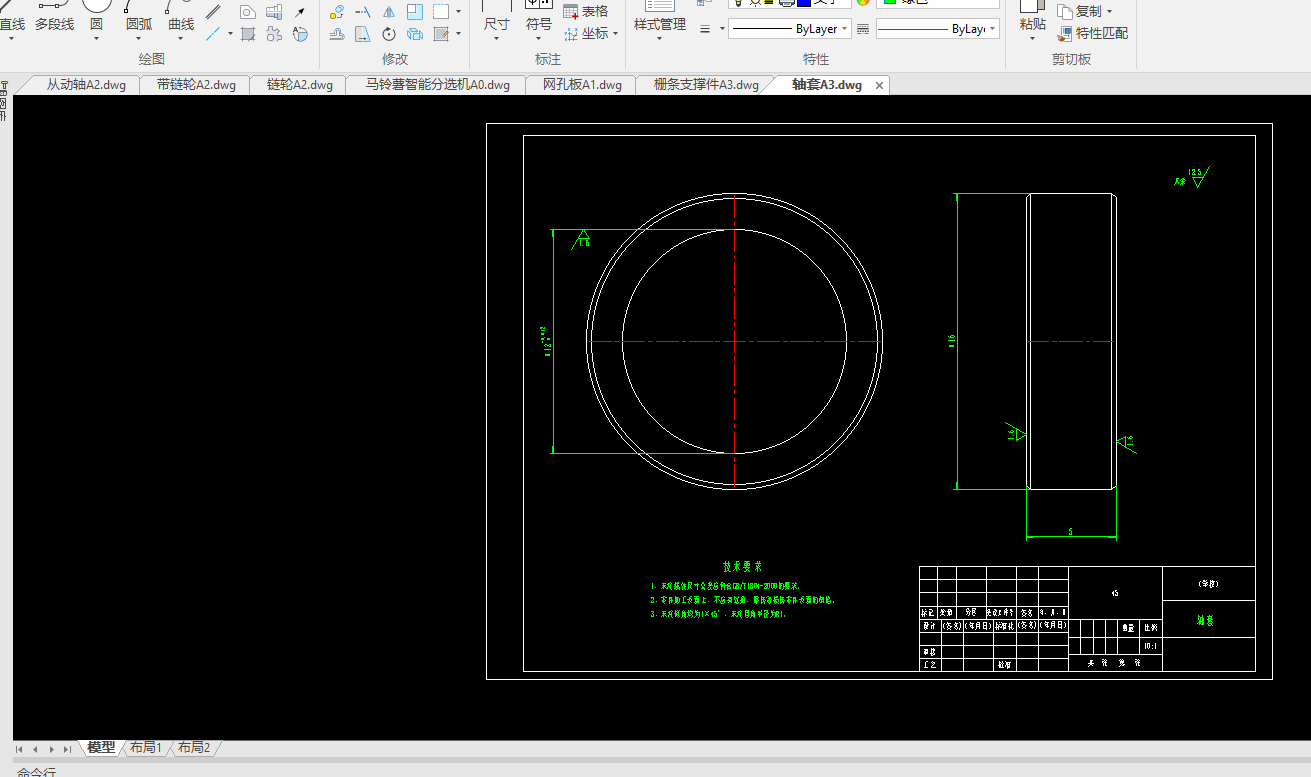Open the 马铃薯智能分选机A0.dwg tab

click(437, 85)
